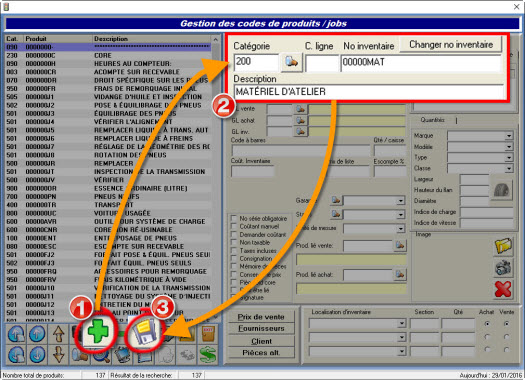Open the GL achat lookup icon
The height and width of the screenshot is (380, 525).
point(301,121)
